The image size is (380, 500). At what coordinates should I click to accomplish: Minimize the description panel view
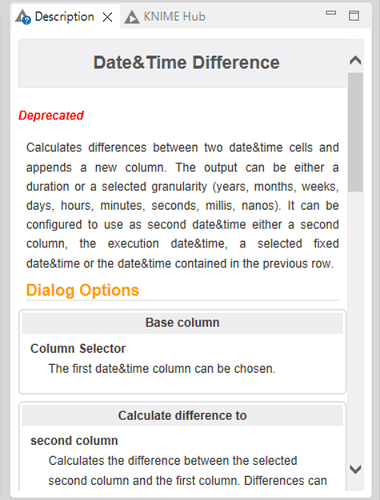coord(331,13)
